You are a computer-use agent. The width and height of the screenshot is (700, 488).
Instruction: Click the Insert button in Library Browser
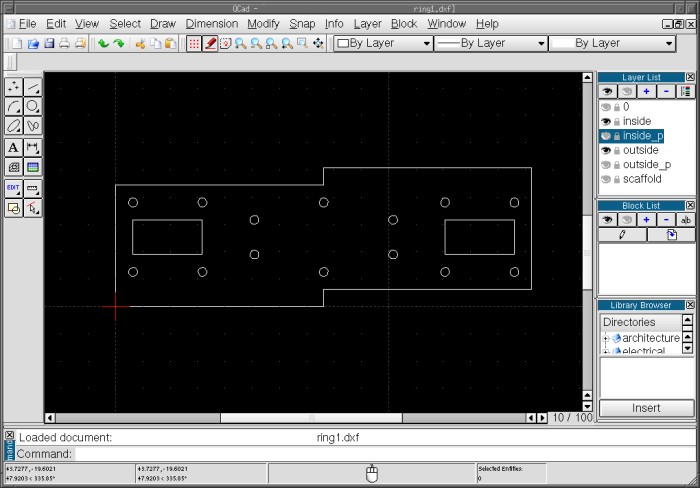[646, 408]
